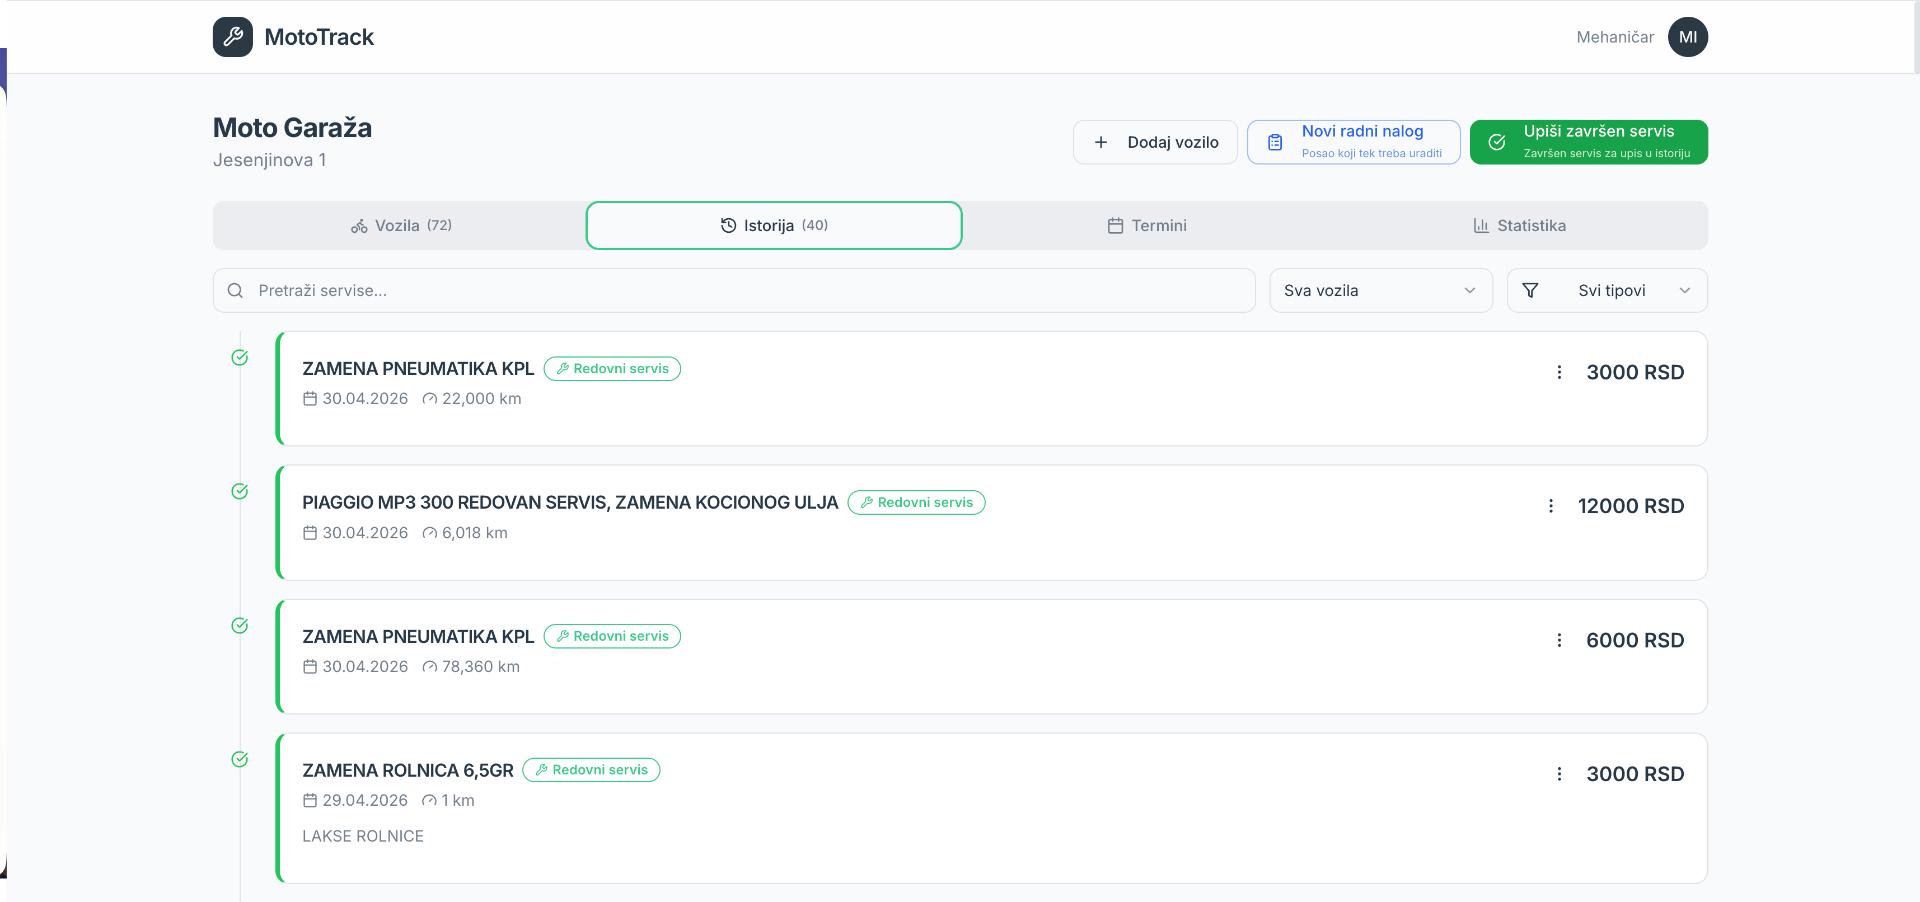Click chevron arrow of Svi tipovi
The width and height of the screenshot is (1920, 902).
click(1685, 291)
